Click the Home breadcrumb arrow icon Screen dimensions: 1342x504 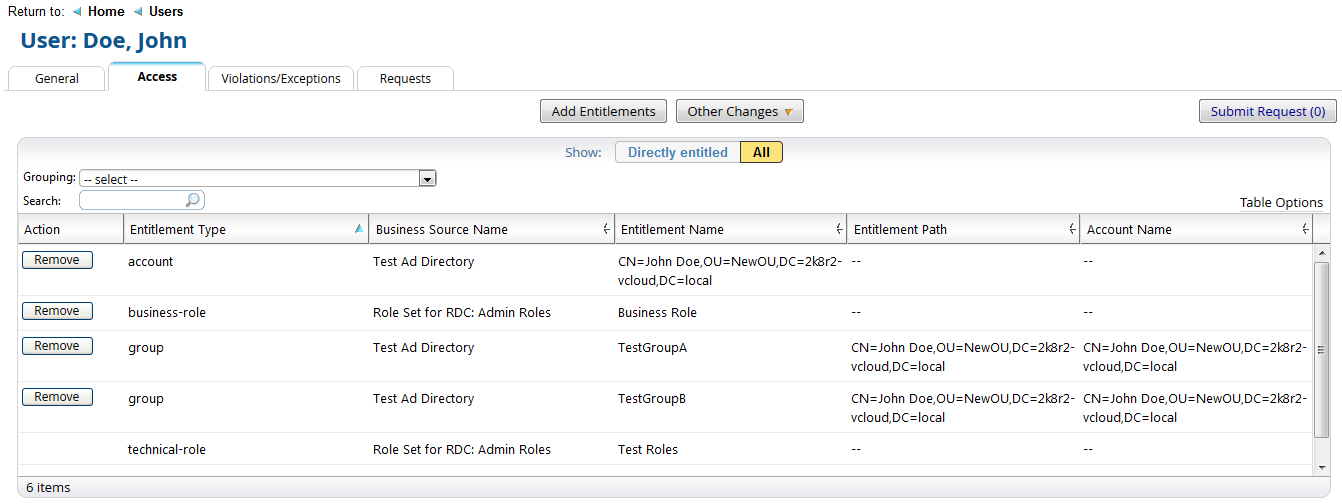[77, 12]
